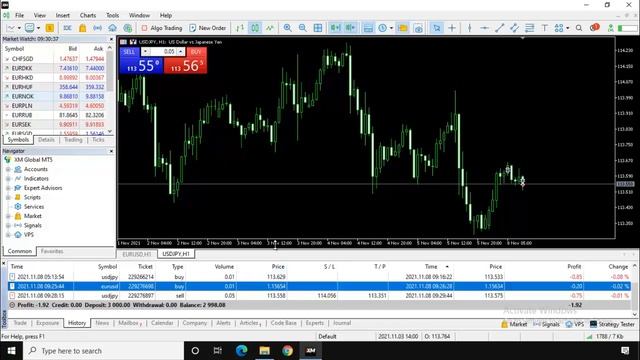The height and width of the screenshot is (360, 640).
Task: Open Details tab in Market Watch
Action: 46,140
